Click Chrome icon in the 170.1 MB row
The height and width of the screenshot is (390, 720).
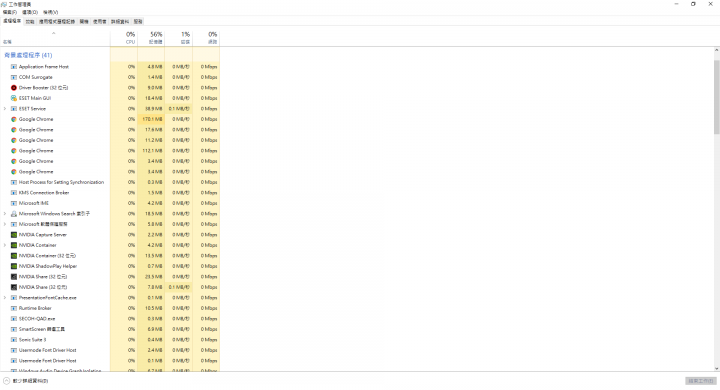tap(14, 119)
